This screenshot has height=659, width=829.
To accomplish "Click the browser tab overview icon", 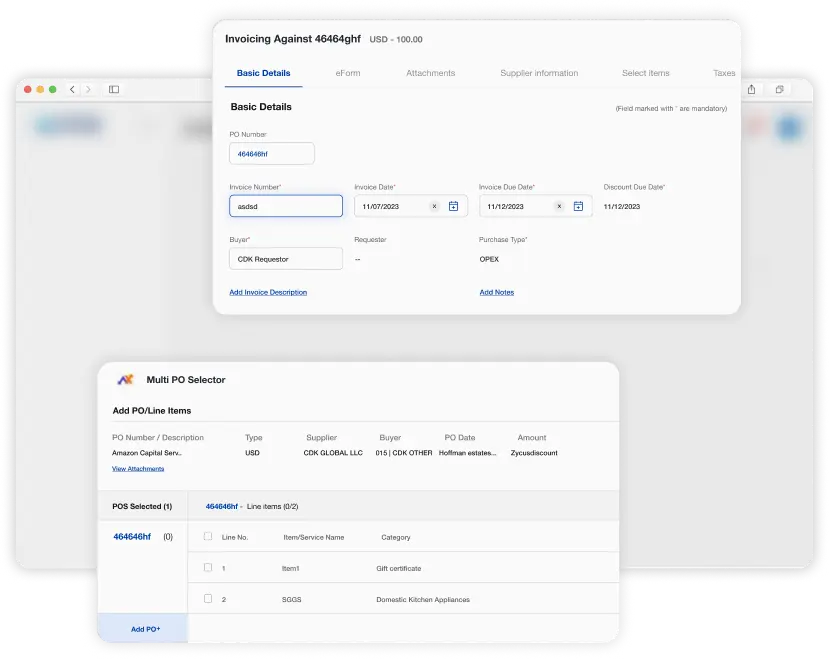I will point(779,89).
